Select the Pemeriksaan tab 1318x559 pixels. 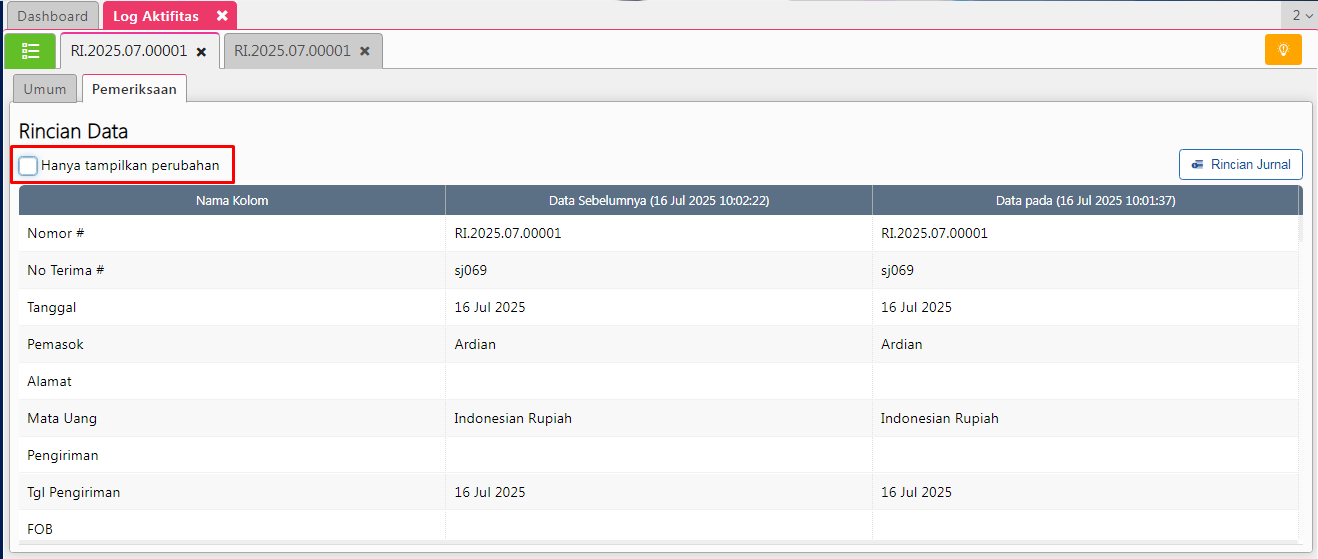pos(134,89)
